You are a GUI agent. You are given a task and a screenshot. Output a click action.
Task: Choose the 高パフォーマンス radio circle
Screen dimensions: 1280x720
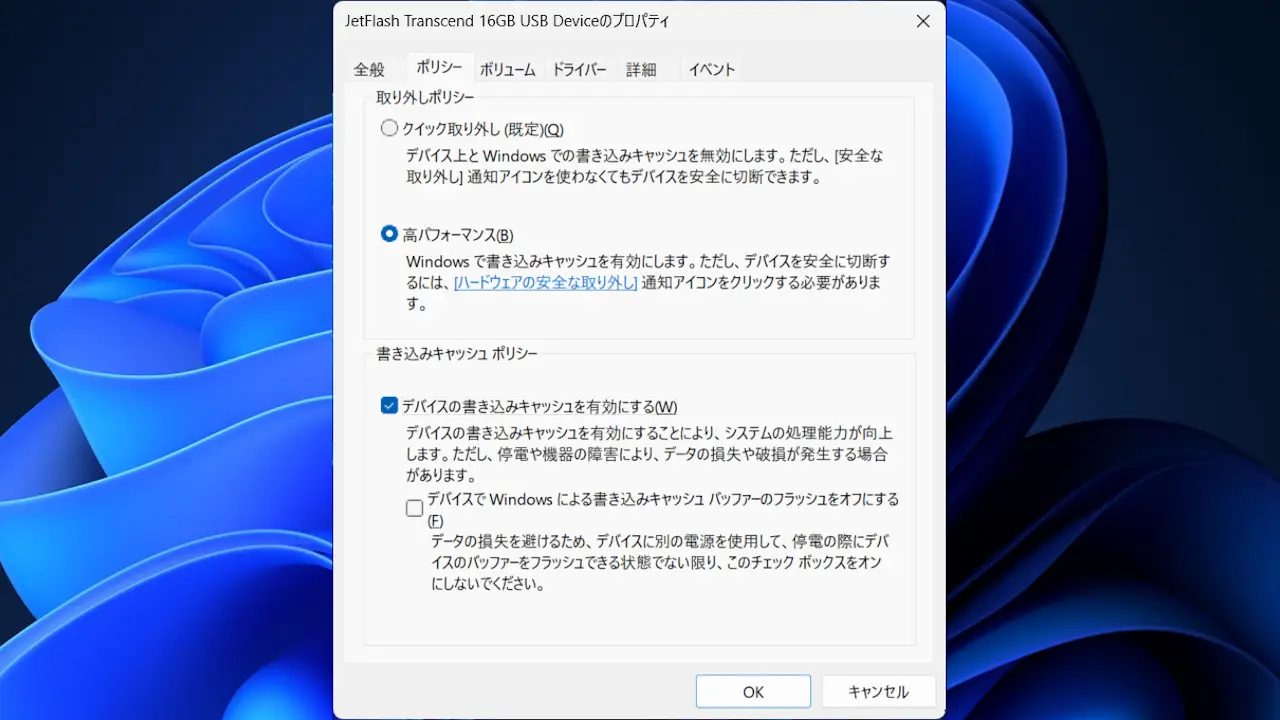(389, 234)
